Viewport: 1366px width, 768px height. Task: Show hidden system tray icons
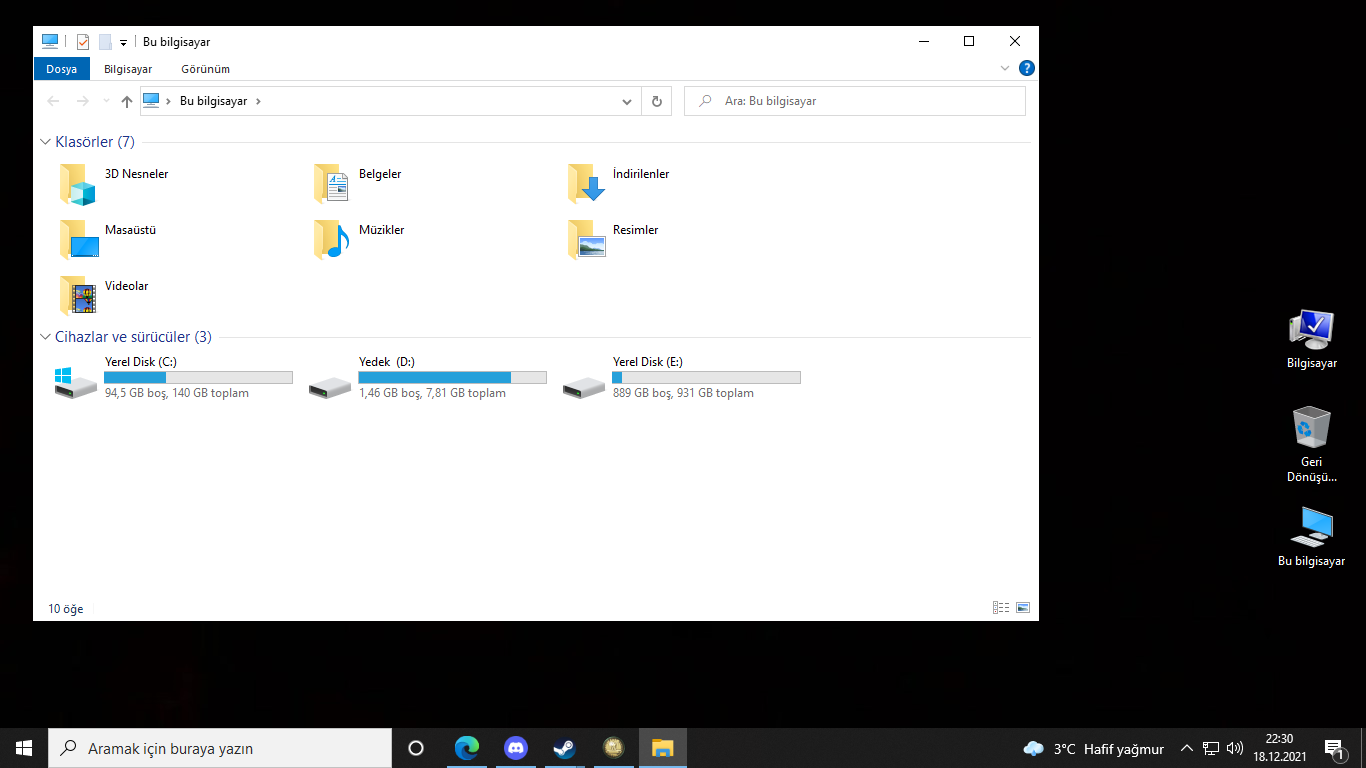pyautogui.click(x=1187, y=748)
